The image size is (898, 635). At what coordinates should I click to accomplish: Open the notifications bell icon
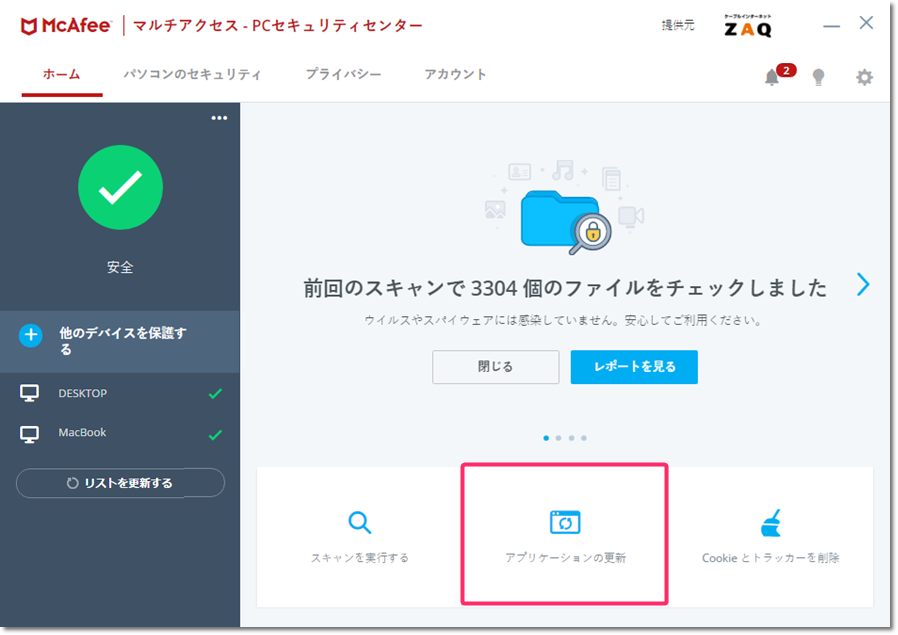click(771, 77)
